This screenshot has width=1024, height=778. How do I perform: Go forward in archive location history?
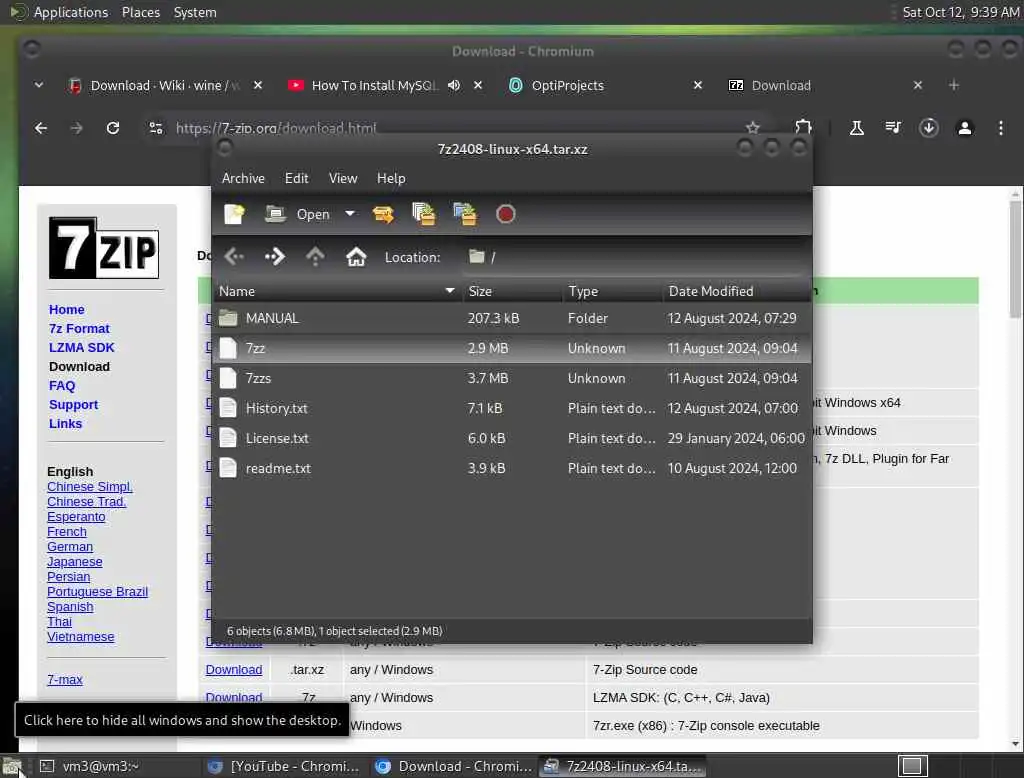tap(275, 257)
